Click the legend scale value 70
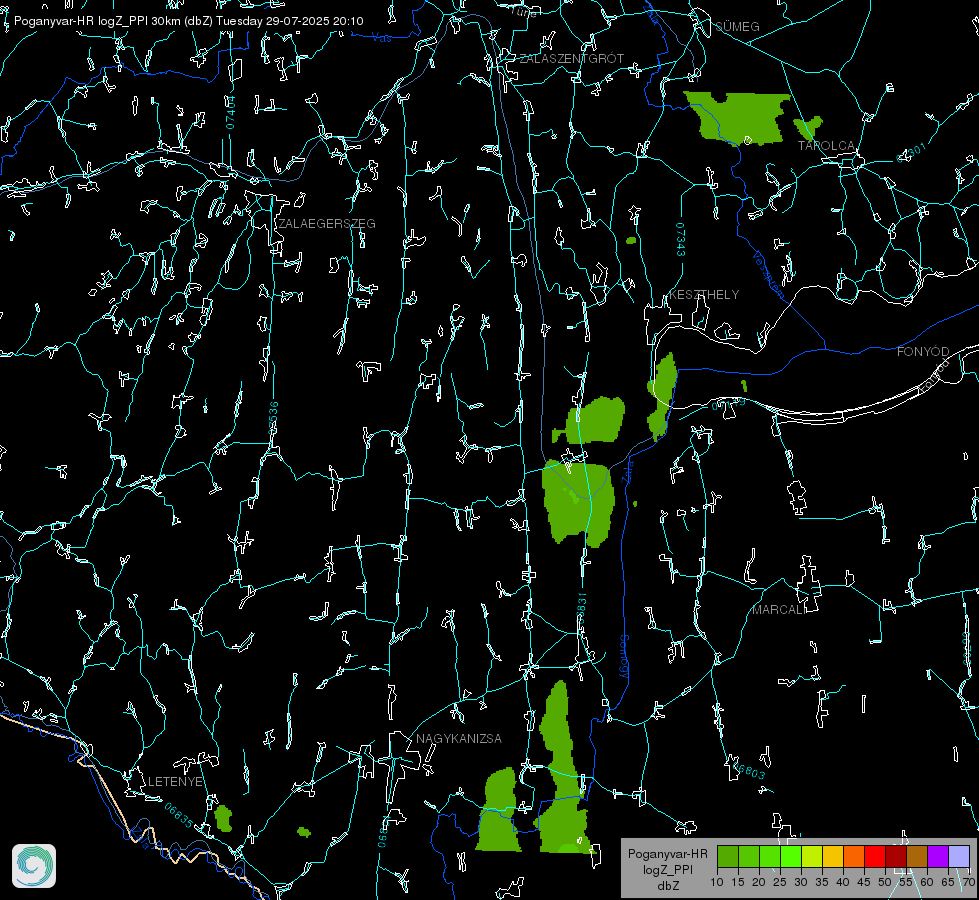The height and width of the screenshot is (900, 979). click(x=968, y=882)
